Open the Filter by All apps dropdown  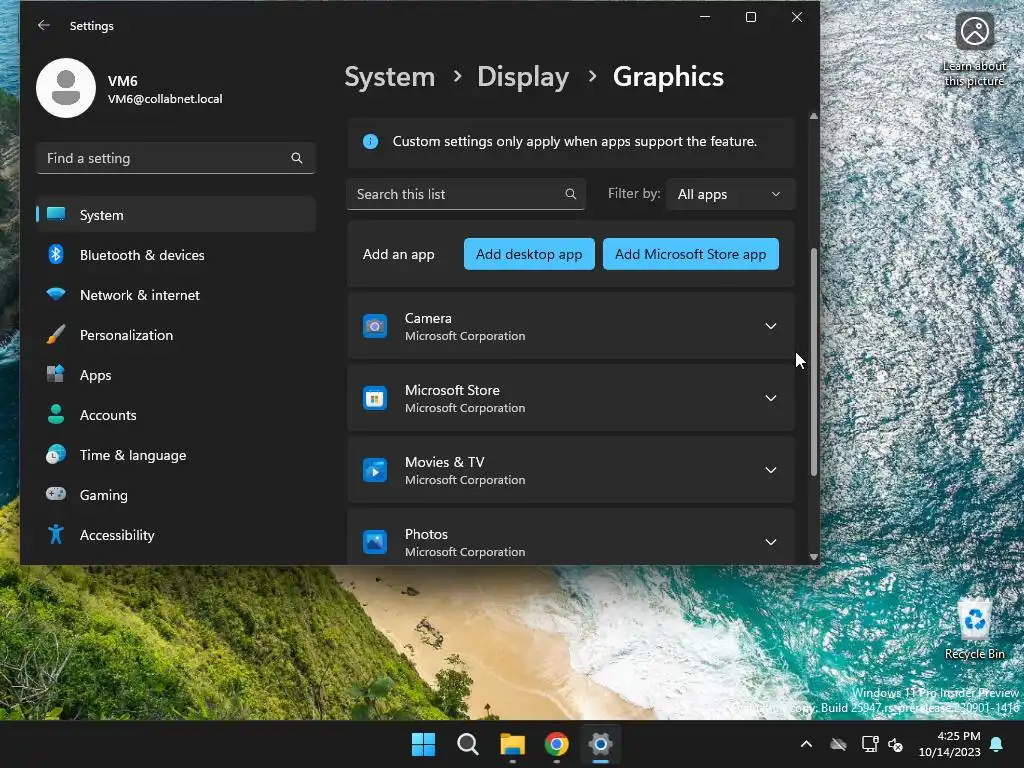point(730,194)
